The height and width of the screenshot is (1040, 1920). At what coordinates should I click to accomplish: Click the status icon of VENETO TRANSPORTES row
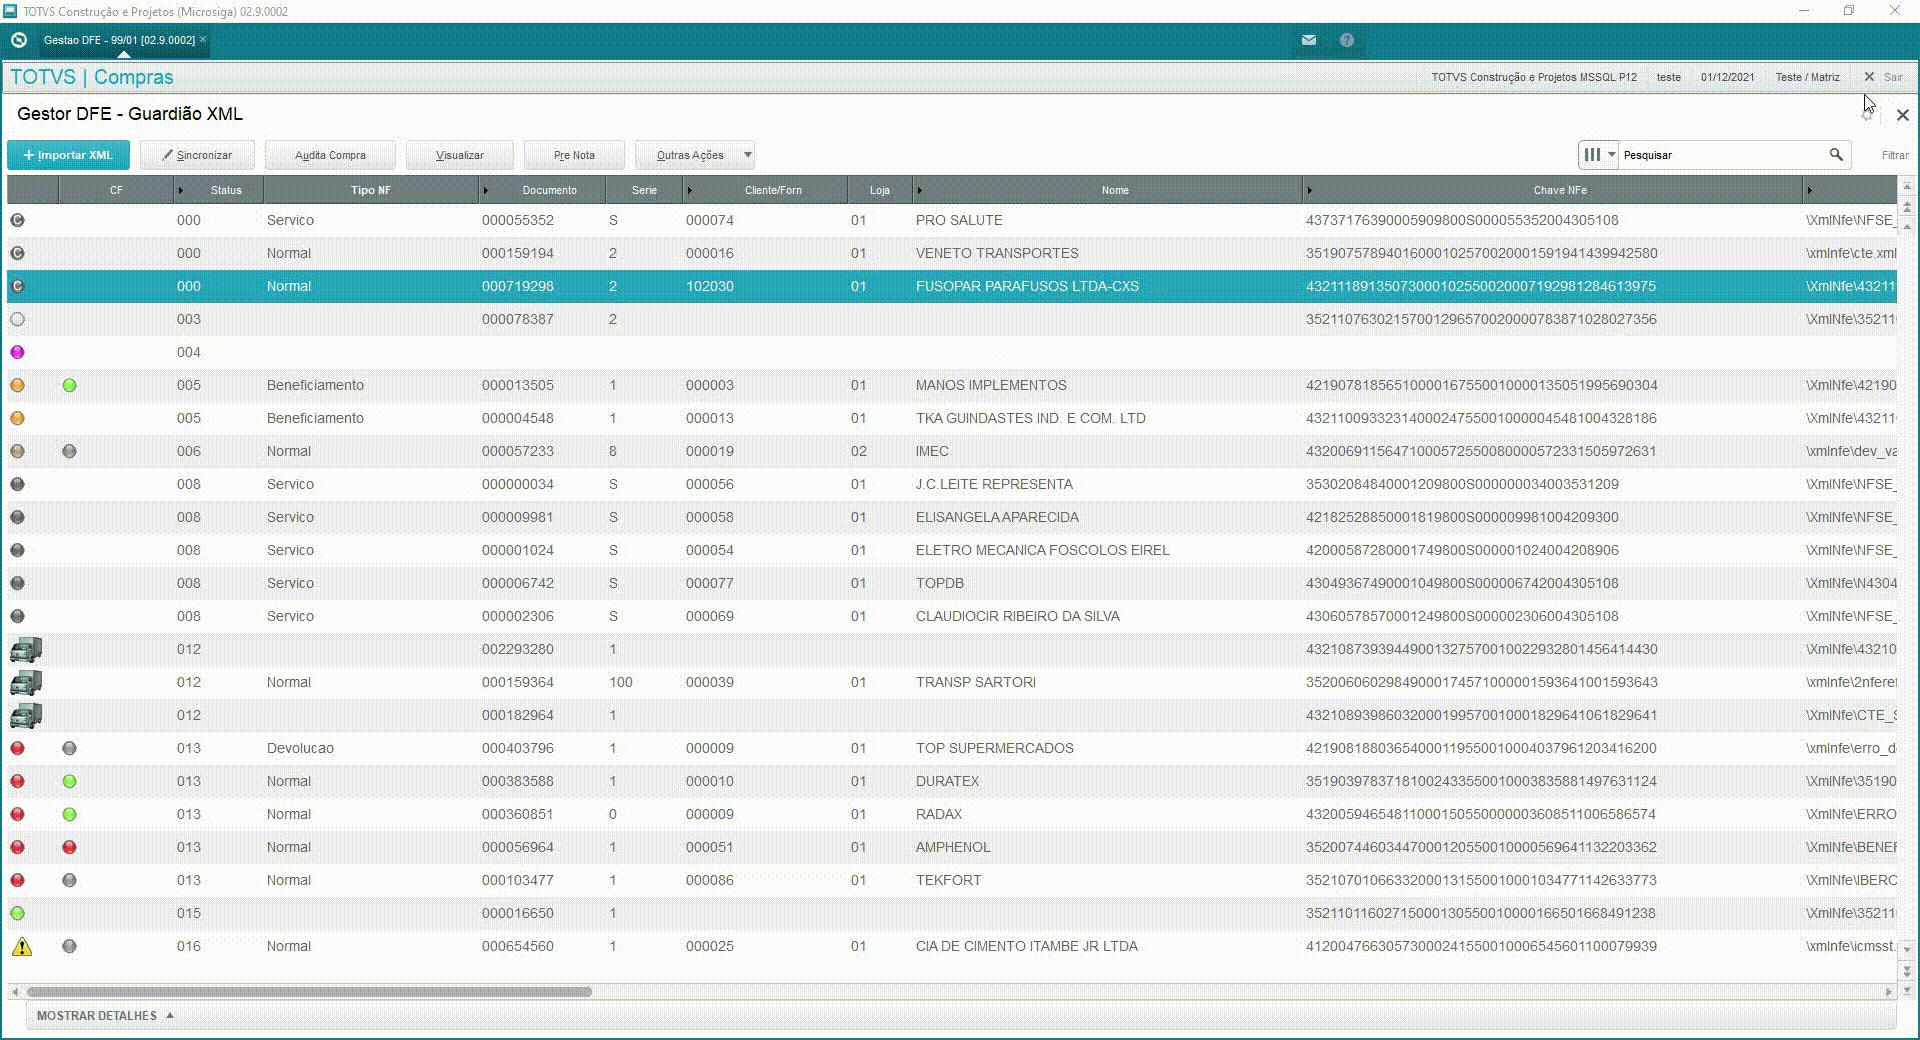tap(17, 253)
